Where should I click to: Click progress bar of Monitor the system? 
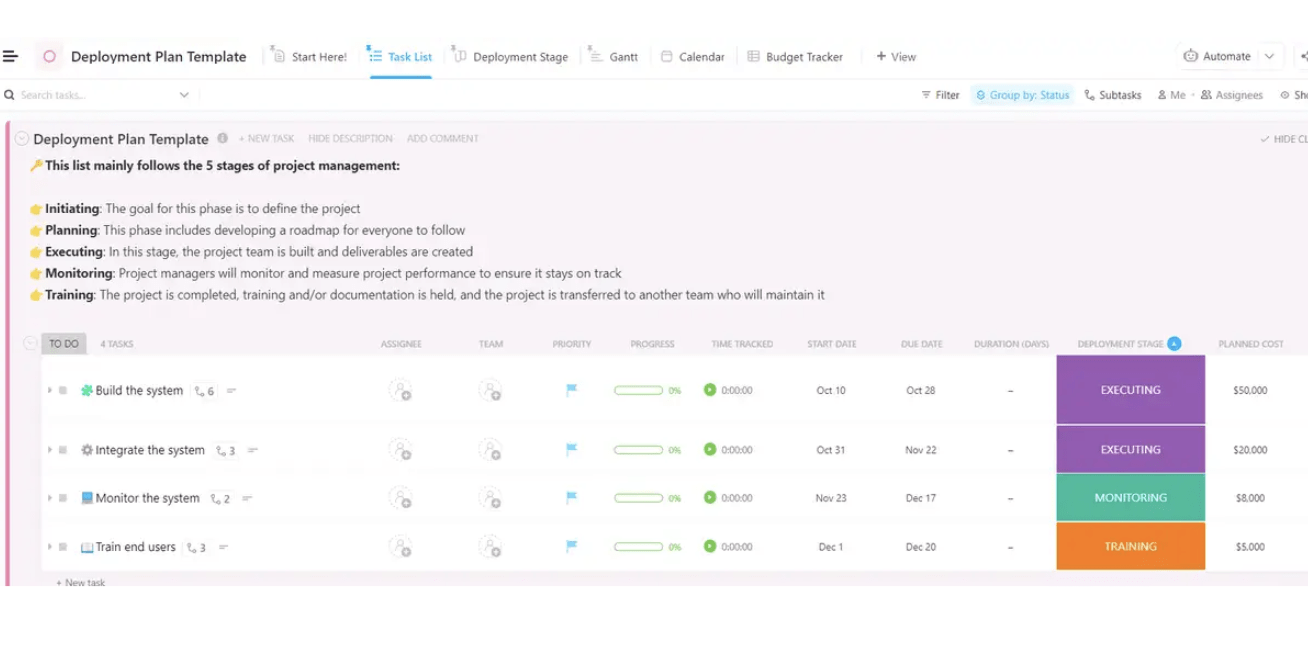point(639,498)
